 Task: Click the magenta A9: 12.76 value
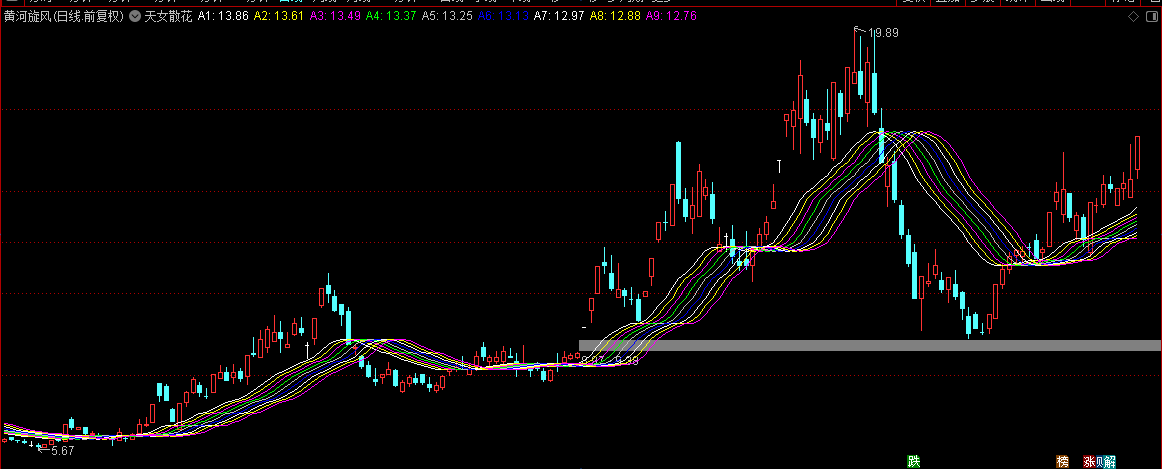click(x=672, y=16)
